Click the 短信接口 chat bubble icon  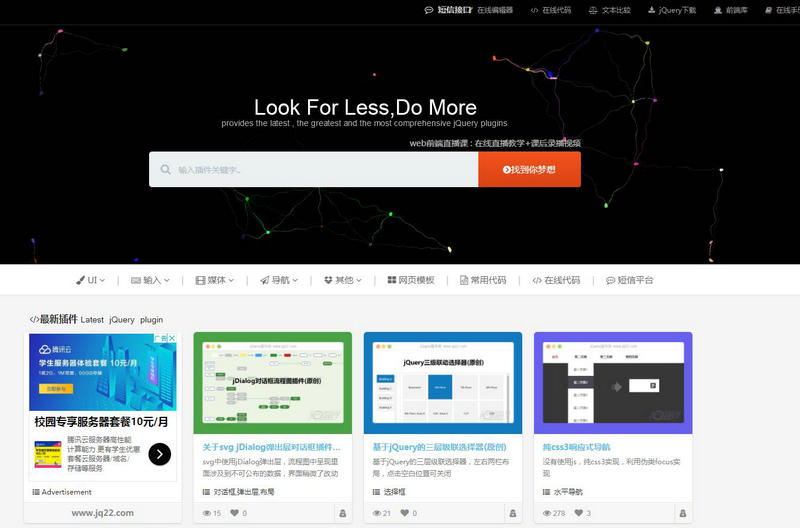(x=429, y=10)
